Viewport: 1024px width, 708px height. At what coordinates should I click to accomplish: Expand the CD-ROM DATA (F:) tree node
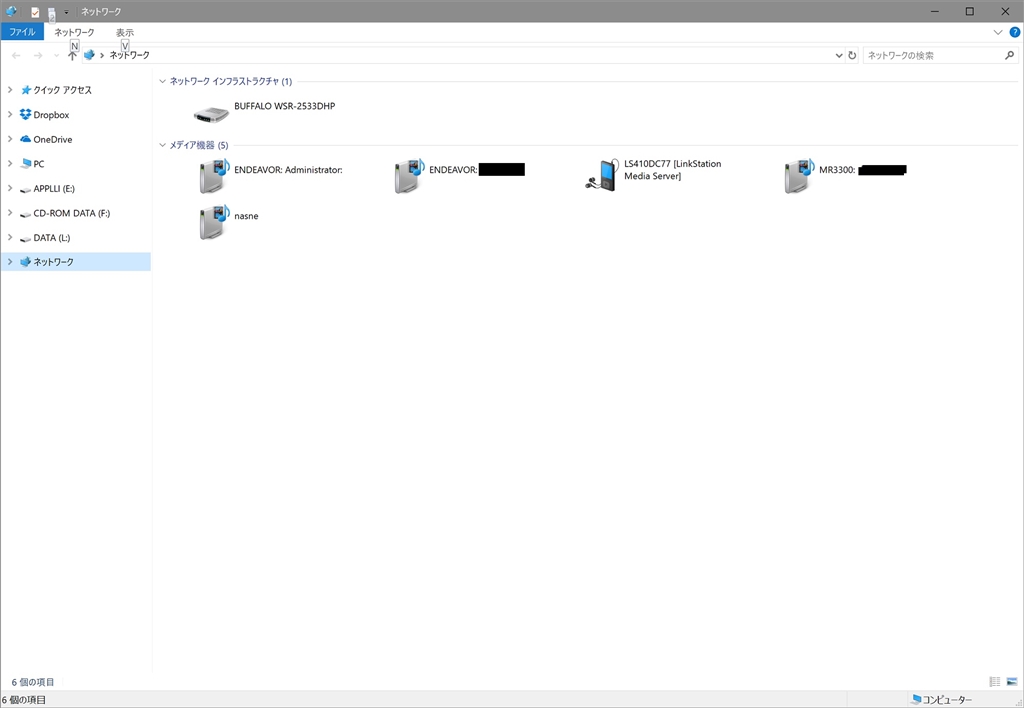(x=10, y=213)
